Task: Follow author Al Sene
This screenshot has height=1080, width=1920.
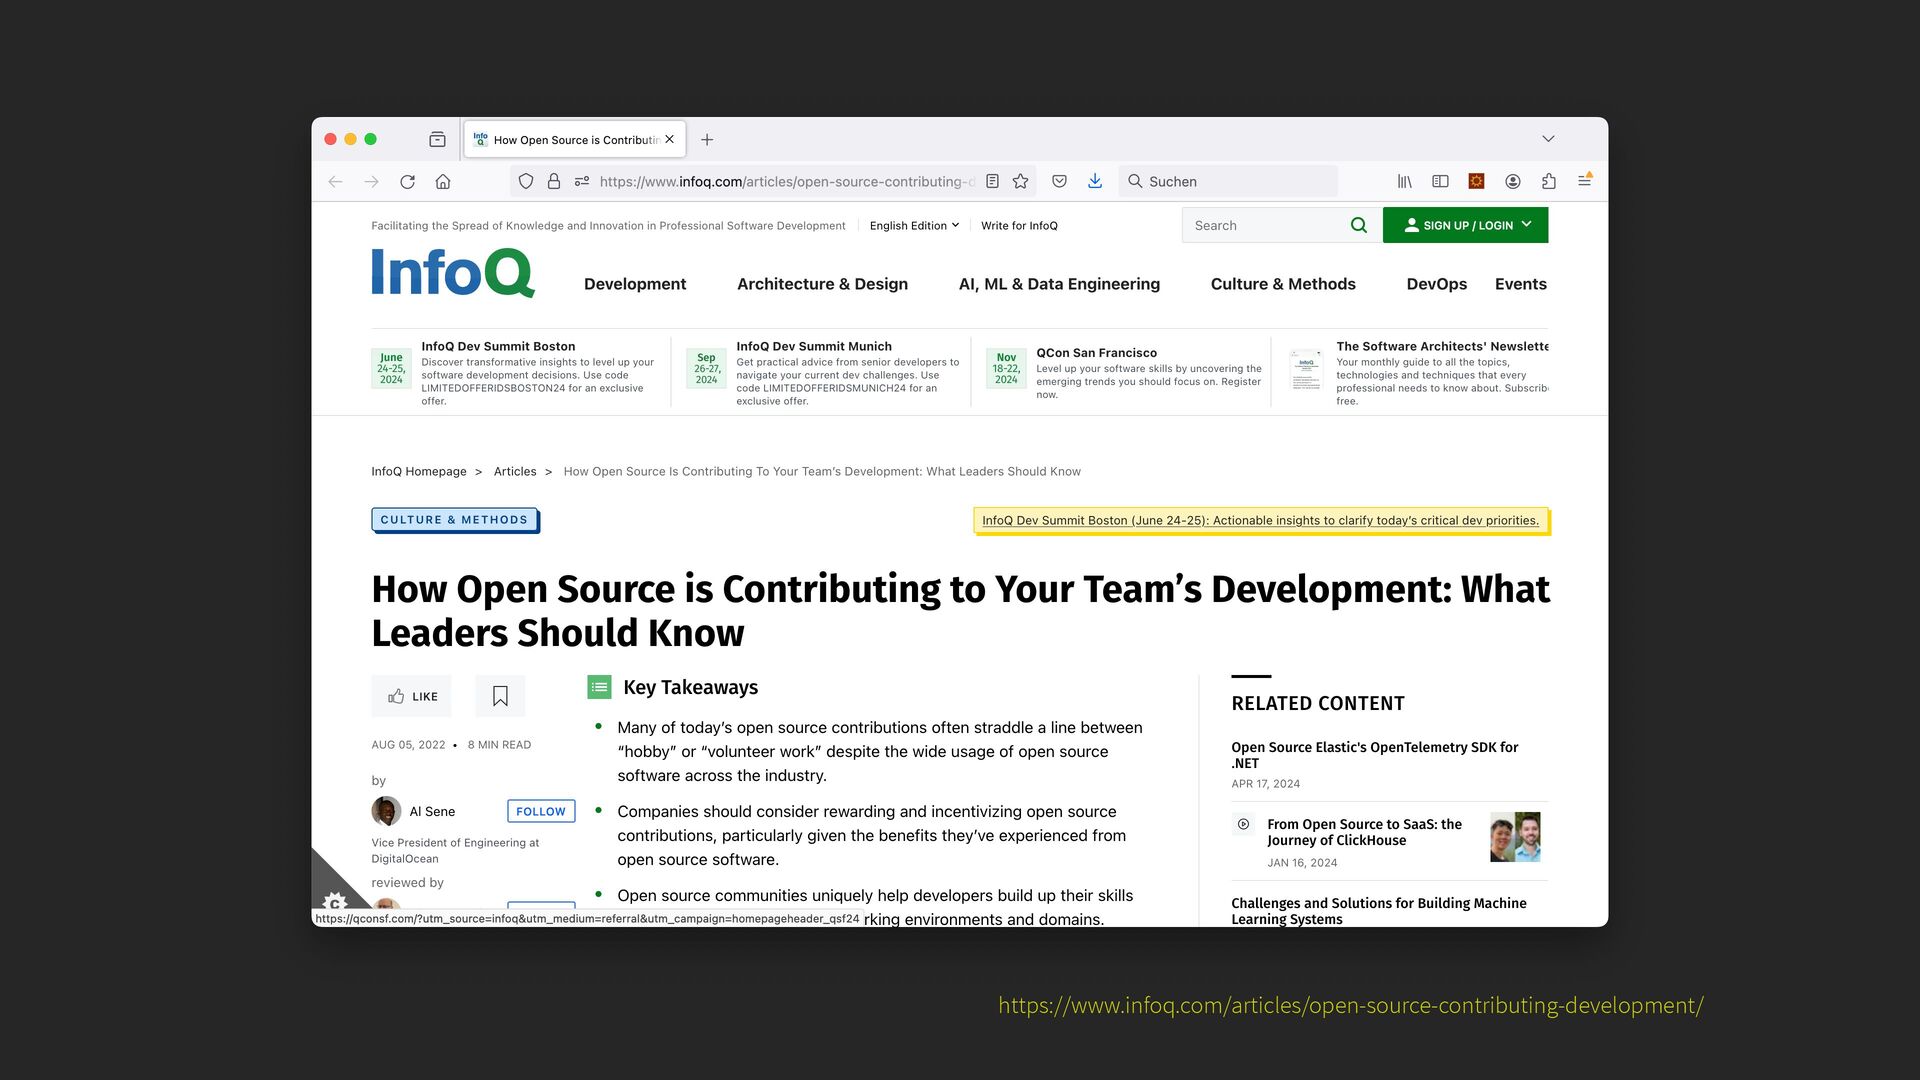Action: (x=540, y=811)
